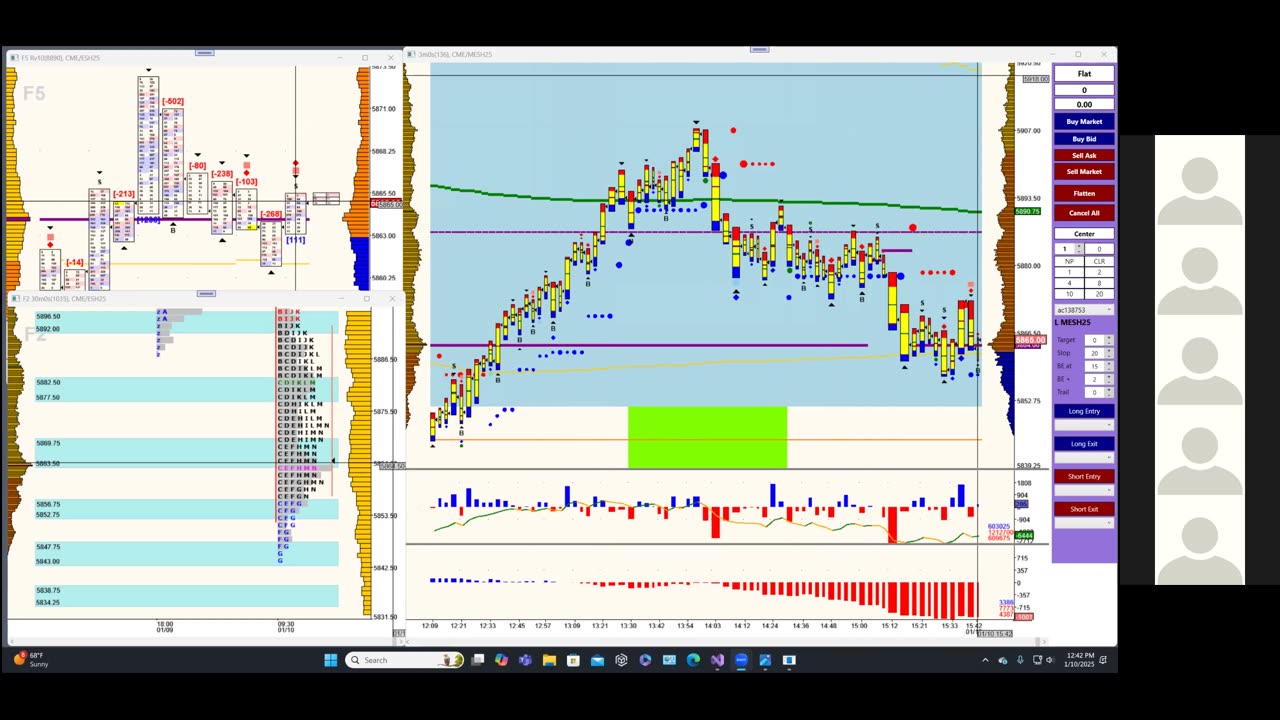The height and width of the screenshot is (720, 1280).
Task: Launch Copilot from the taskbar
Action: pos(501,660)
